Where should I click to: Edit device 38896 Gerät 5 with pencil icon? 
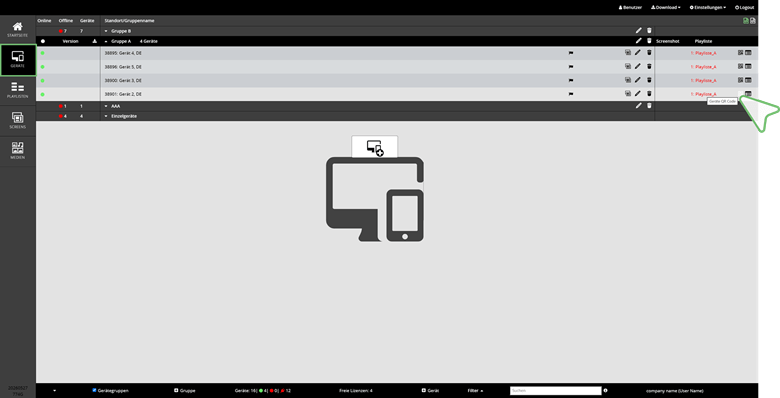click(638, 66)
